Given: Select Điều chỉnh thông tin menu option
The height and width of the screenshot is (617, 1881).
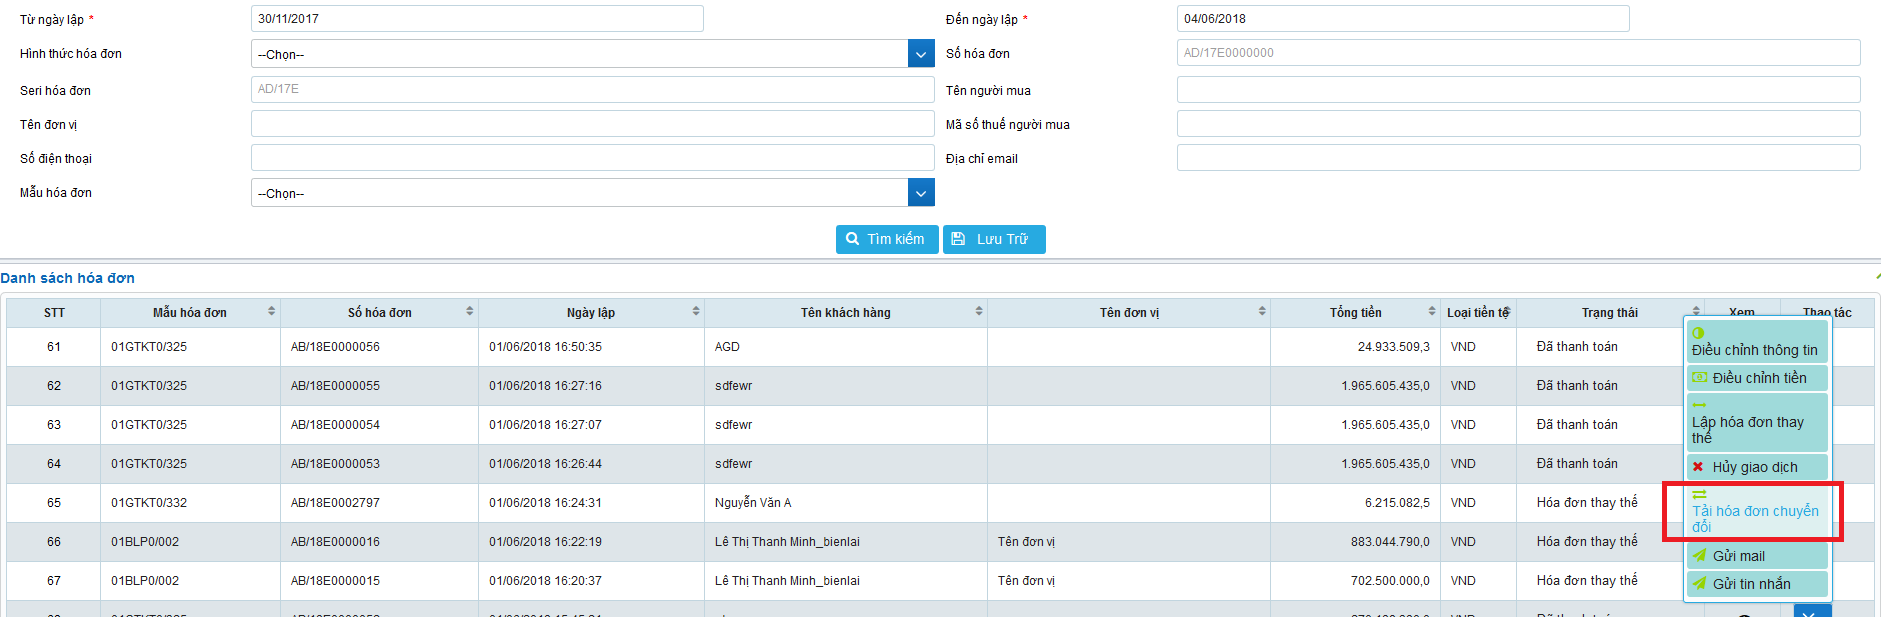Looking at the screenshot, I should (x=1755, y=343).
